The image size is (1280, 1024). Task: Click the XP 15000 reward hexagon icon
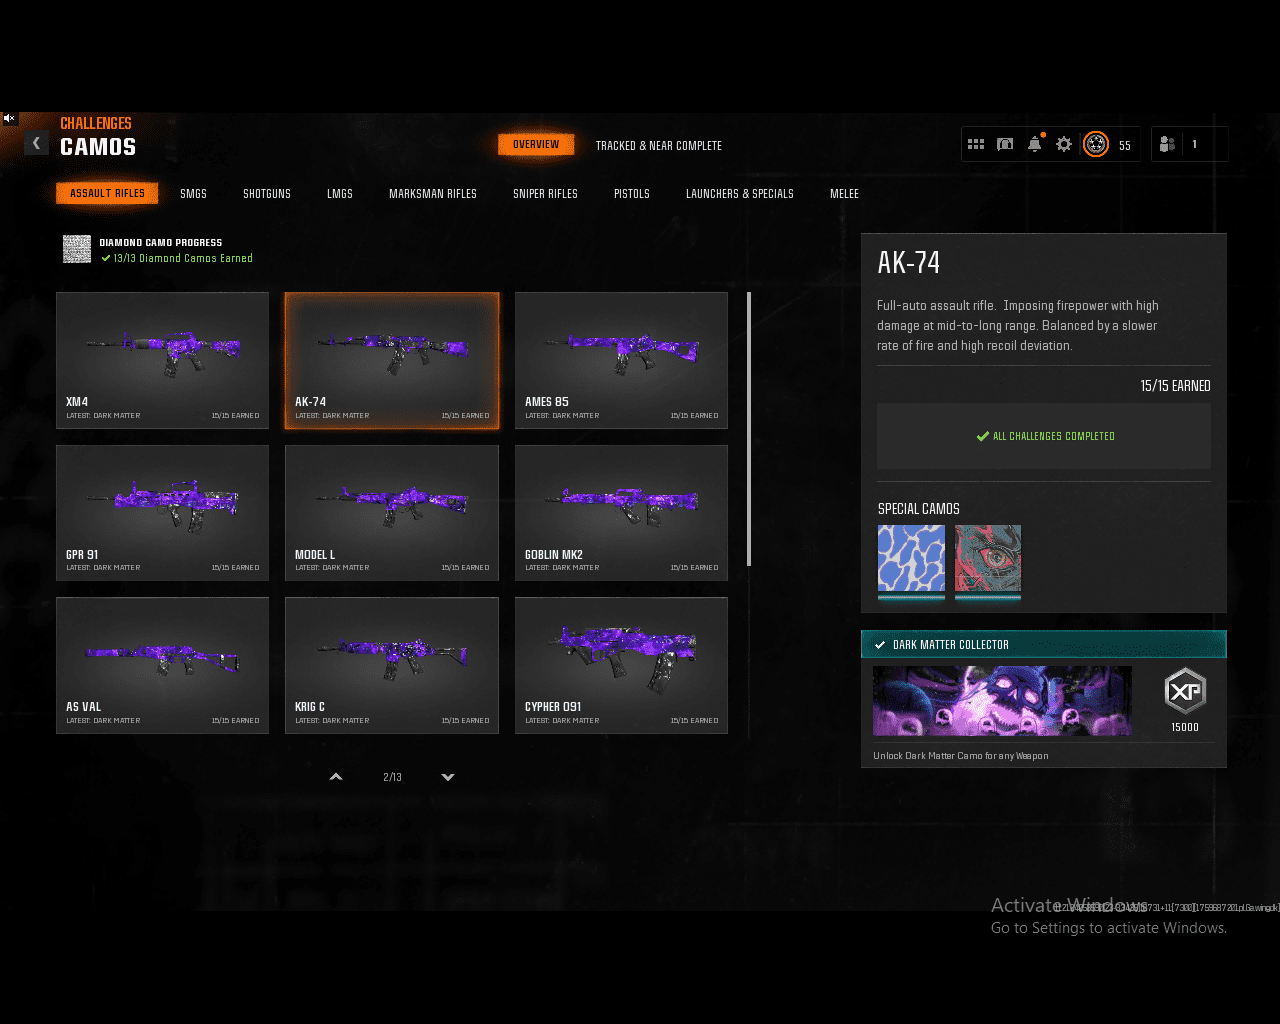(x=1185, y=691)
